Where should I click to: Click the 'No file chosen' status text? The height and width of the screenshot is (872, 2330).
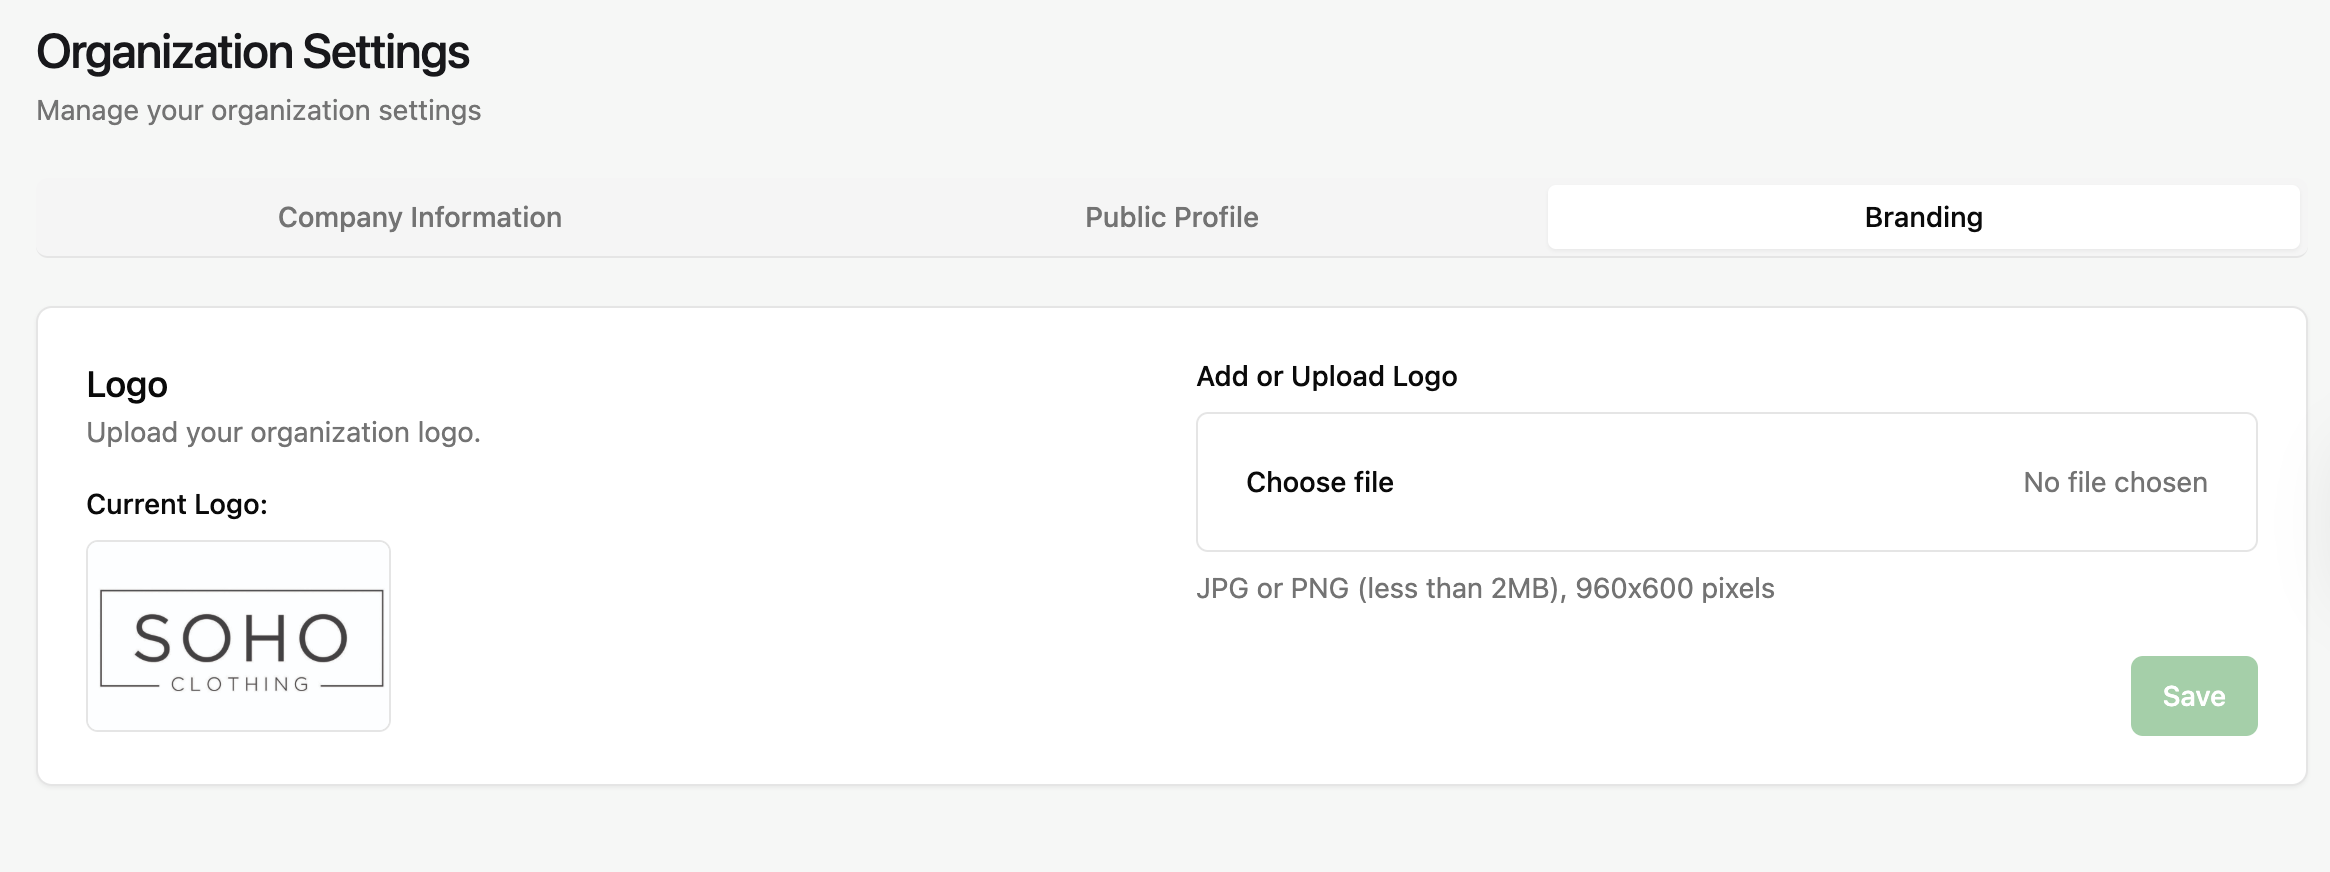point(2114,482)
